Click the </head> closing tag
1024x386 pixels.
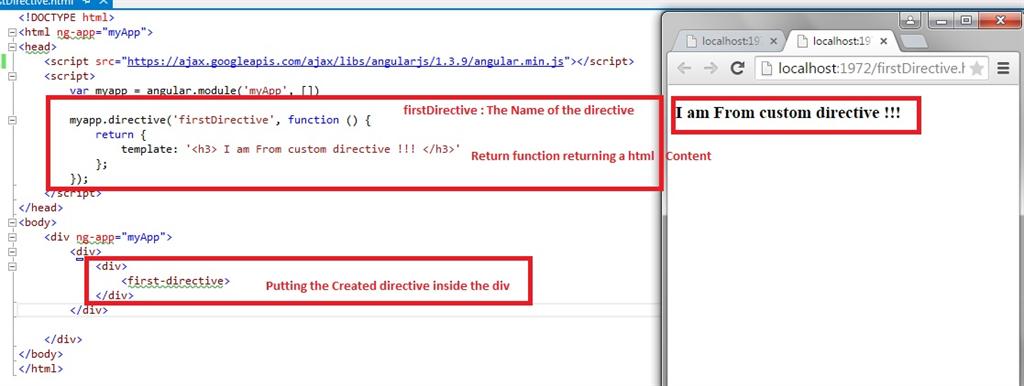pos(40,208)
